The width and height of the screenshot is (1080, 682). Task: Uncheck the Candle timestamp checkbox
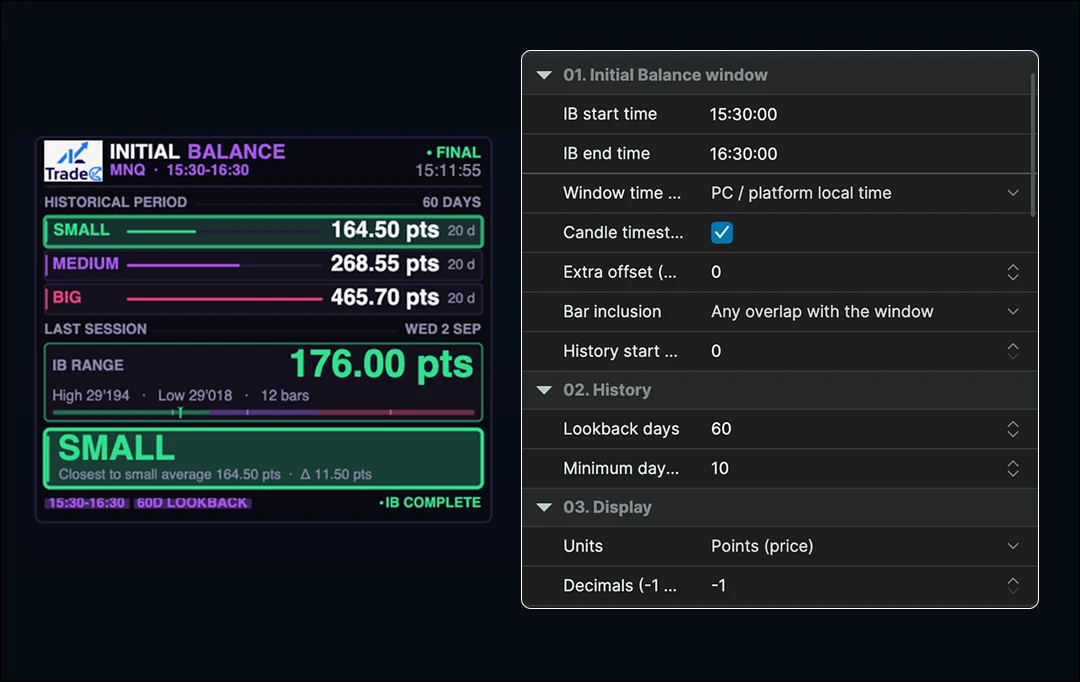(722, 233)
